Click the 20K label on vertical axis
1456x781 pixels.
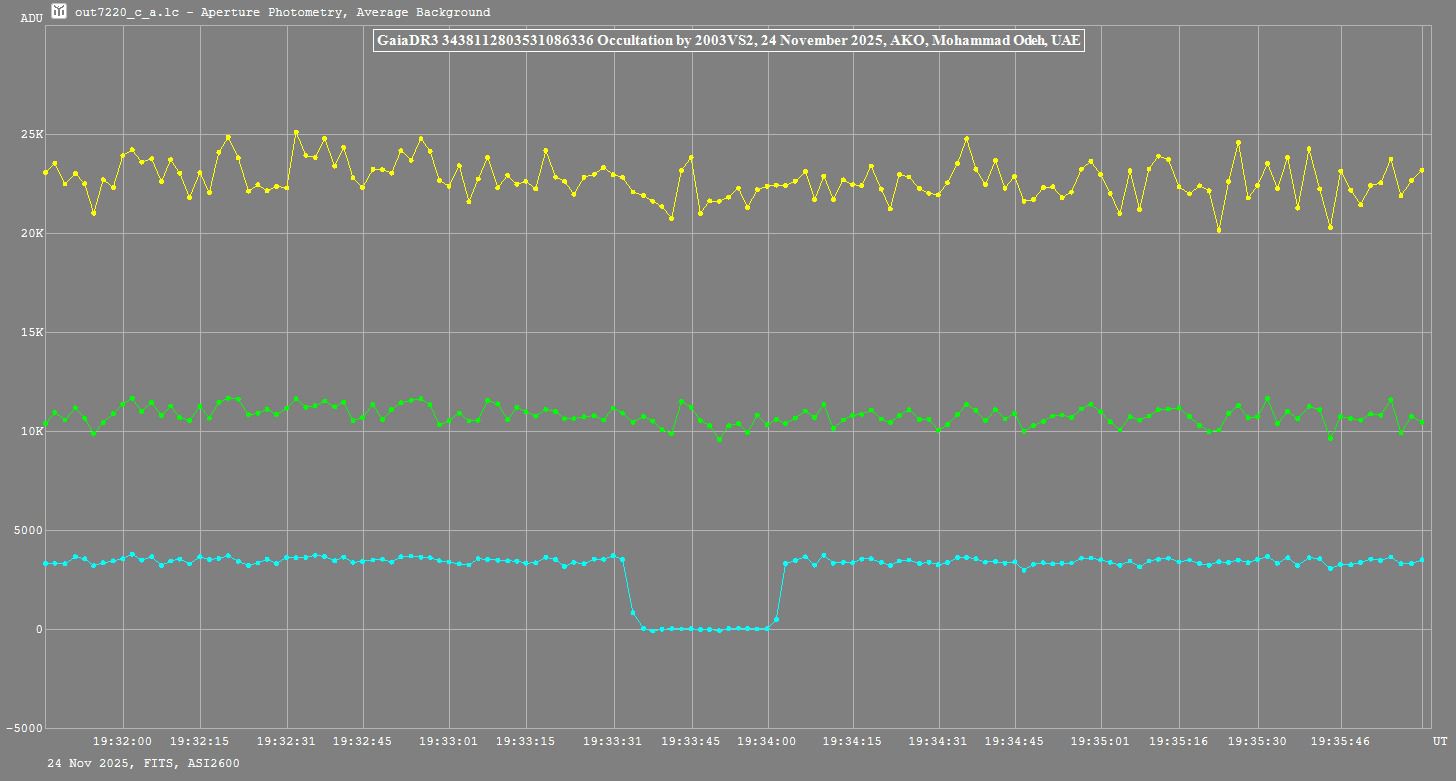click(32, 234)
